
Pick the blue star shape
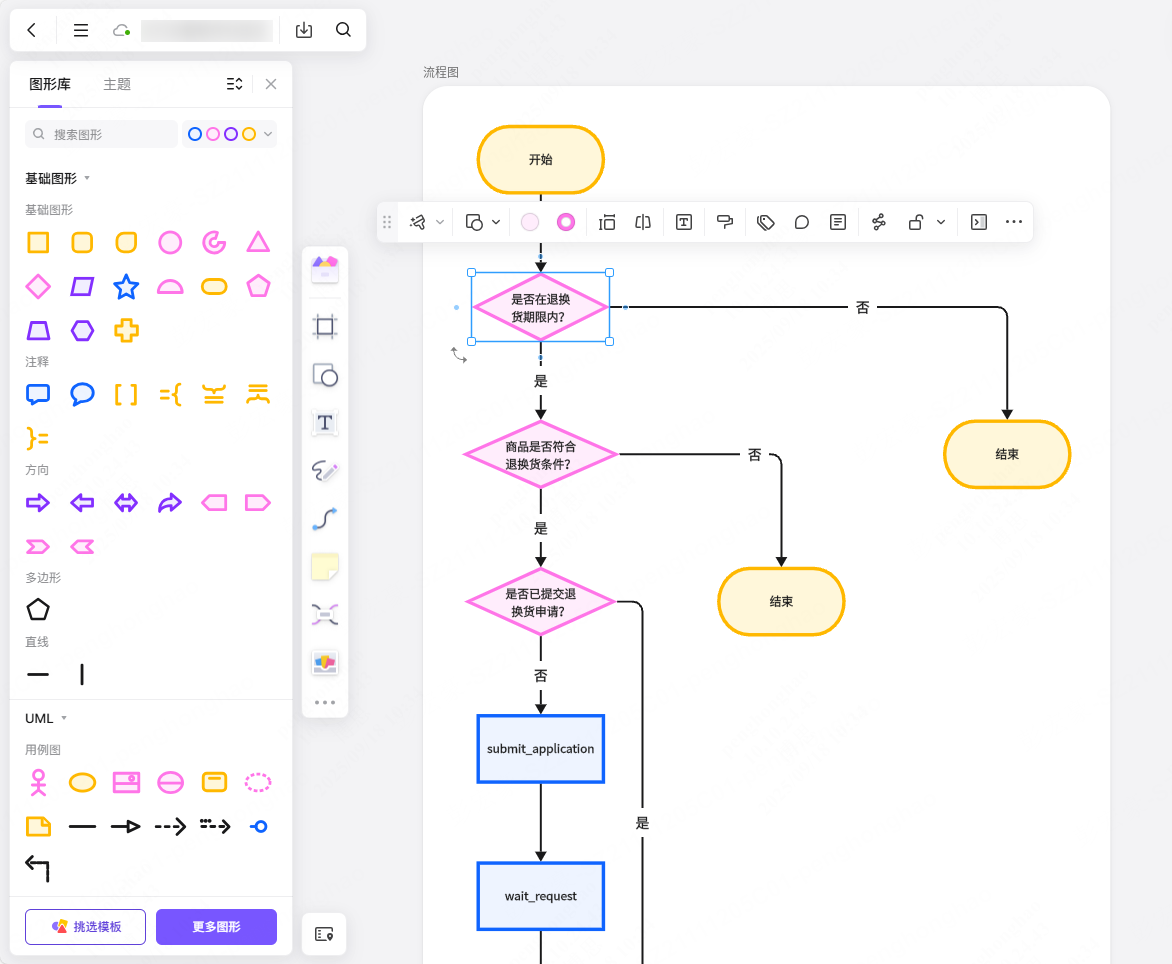126,286
